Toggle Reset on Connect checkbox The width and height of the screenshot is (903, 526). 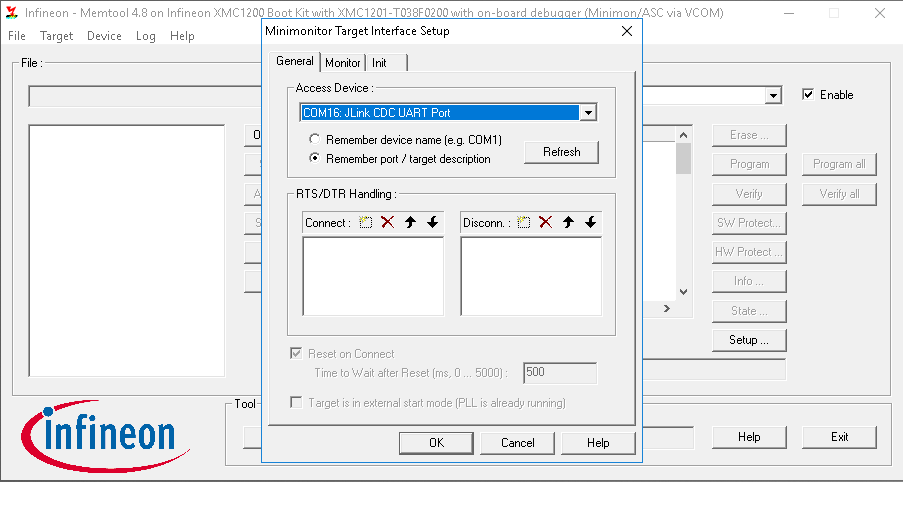coord(296,353)
